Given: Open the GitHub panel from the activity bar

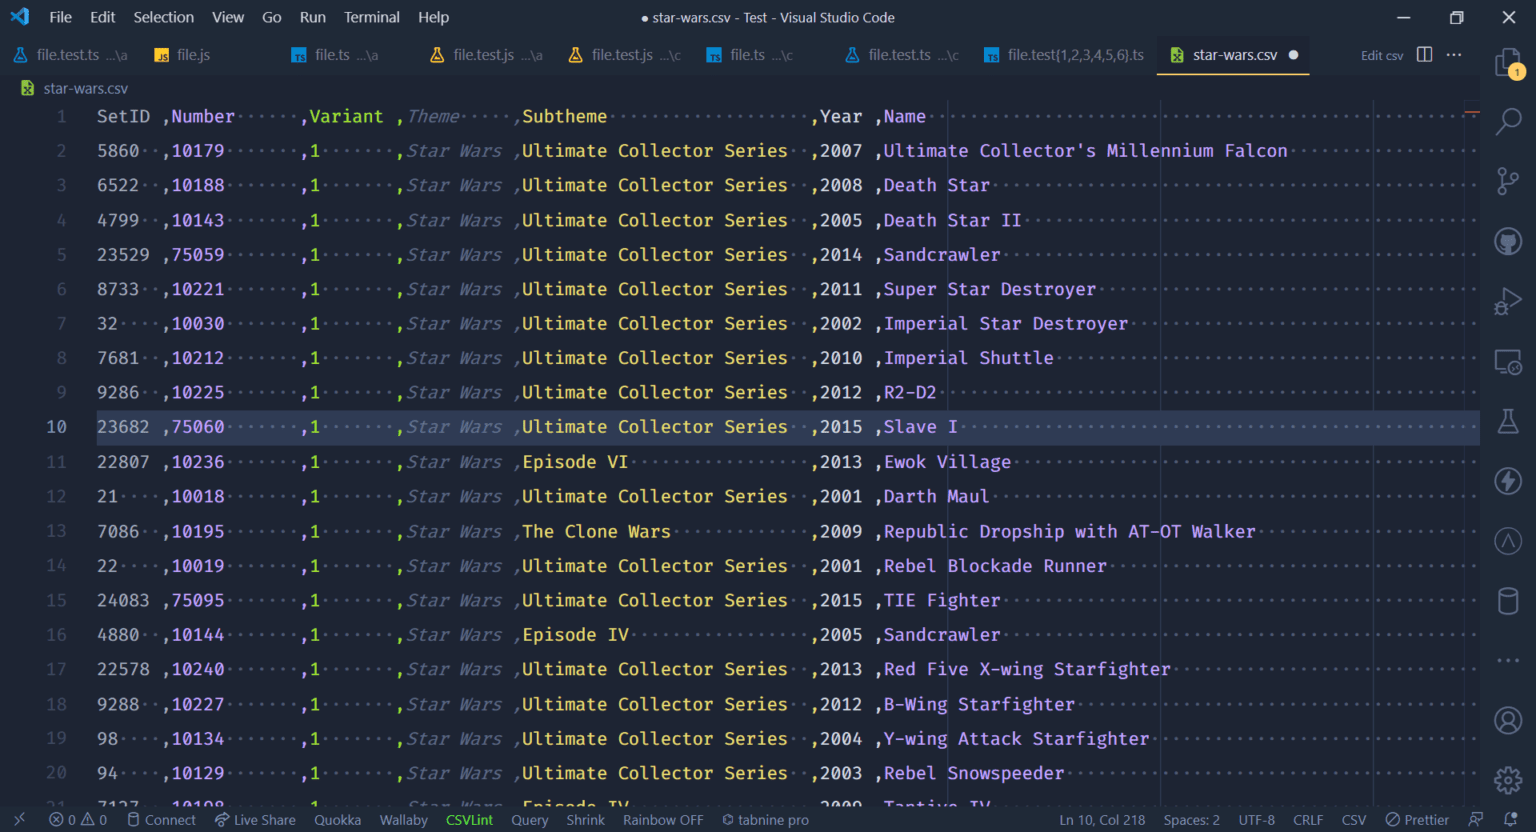Looking at the screenshot, I should point(1508,240).
